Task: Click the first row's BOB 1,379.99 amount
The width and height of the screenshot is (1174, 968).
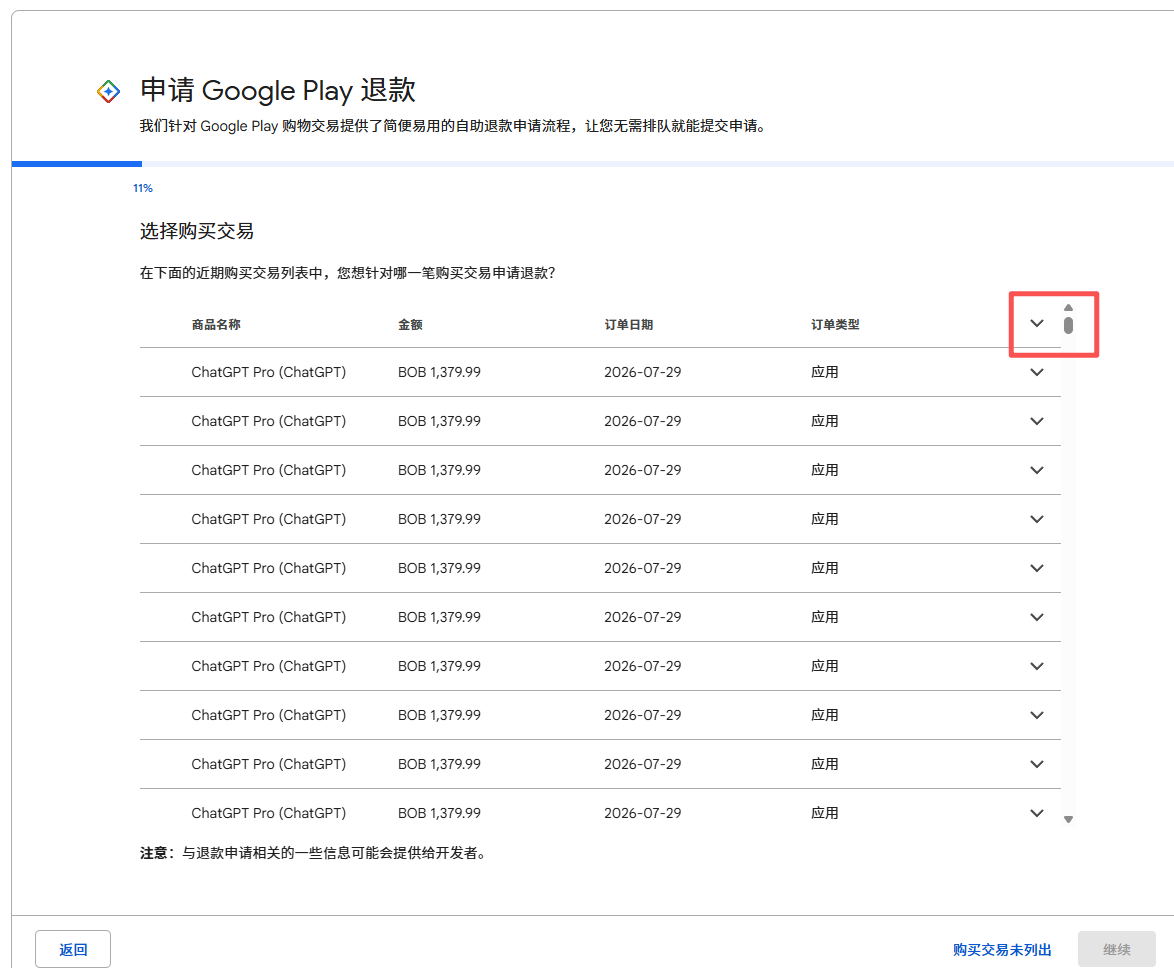Action: [440, 372]
